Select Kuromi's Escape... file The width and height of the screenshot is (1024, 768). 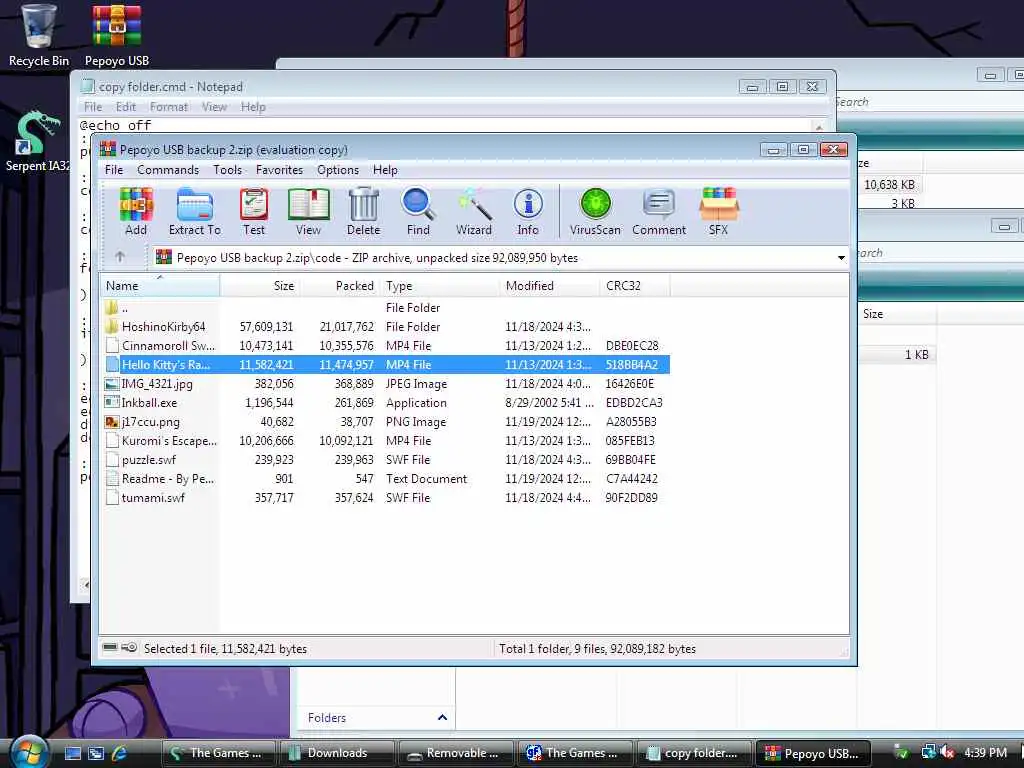click(386, 440)
